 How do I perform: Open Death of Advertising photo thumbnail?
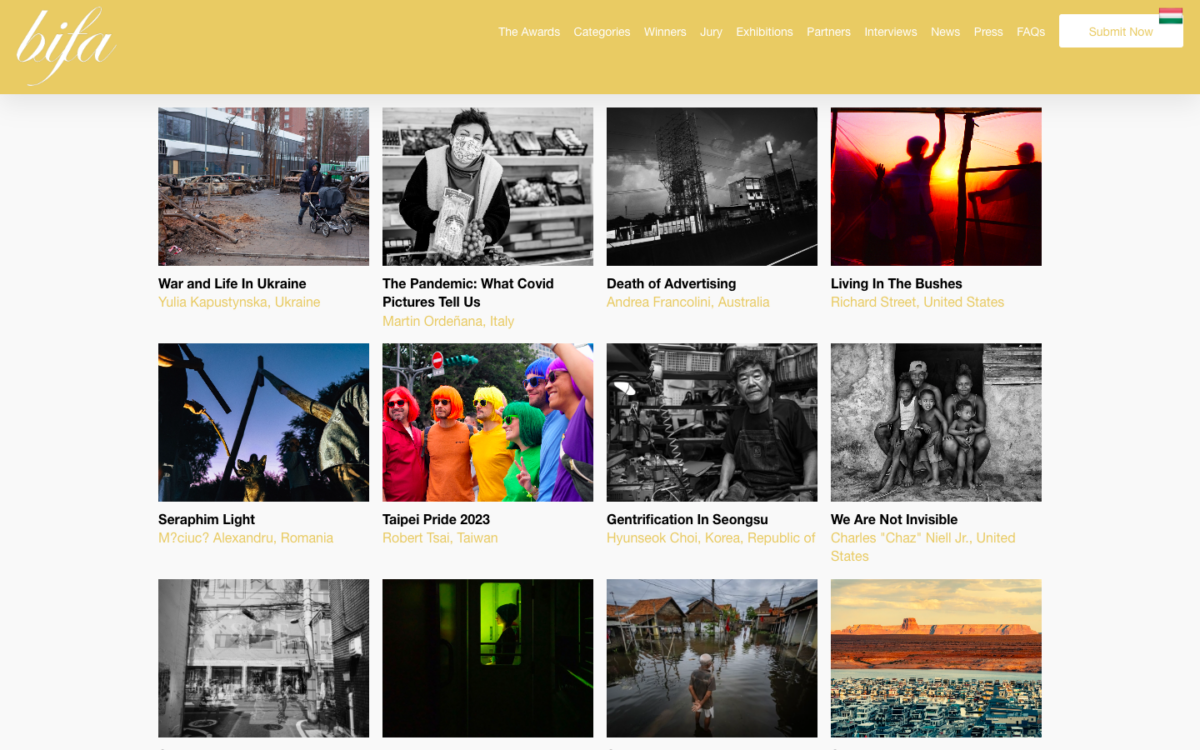pos(712,187)
